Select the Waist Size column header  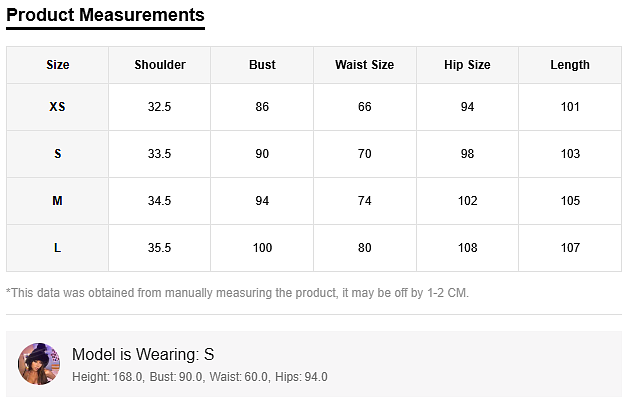(x=364, y=65)
